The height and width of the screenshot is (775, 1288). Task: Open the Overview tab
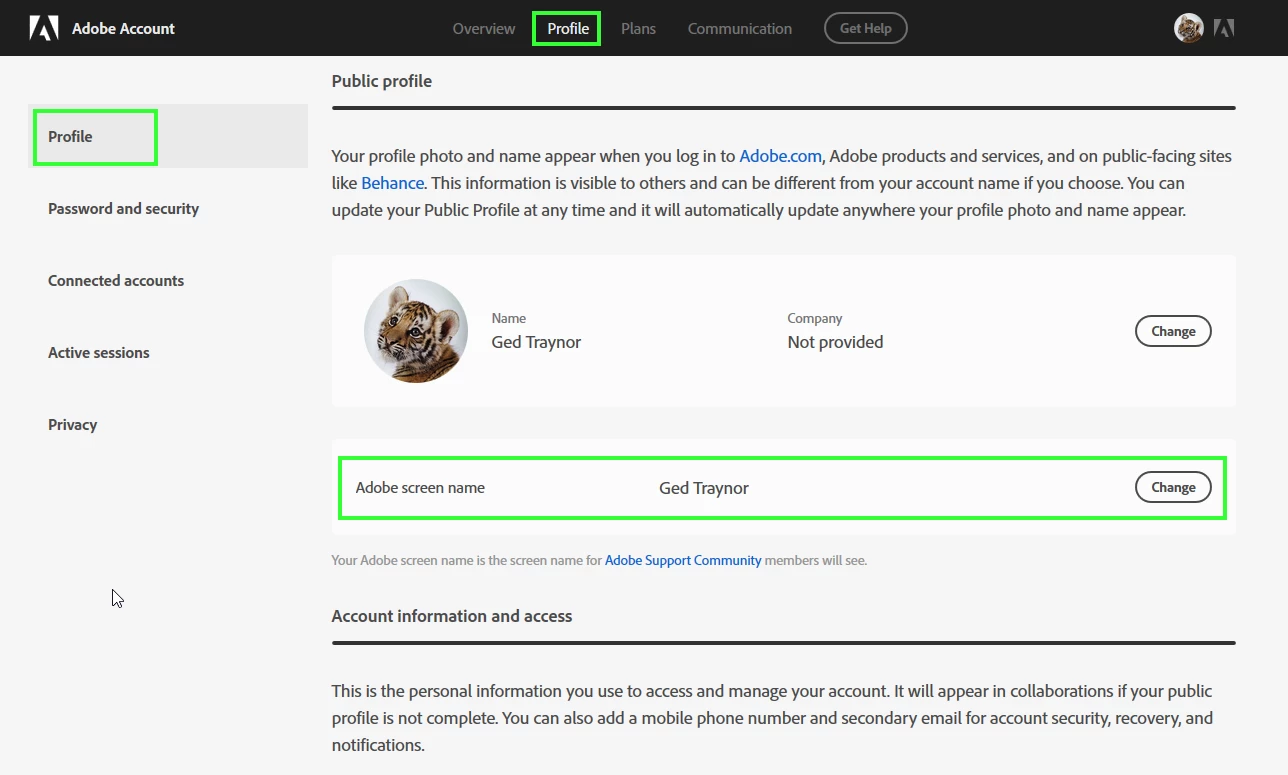[x=484, y=28]
